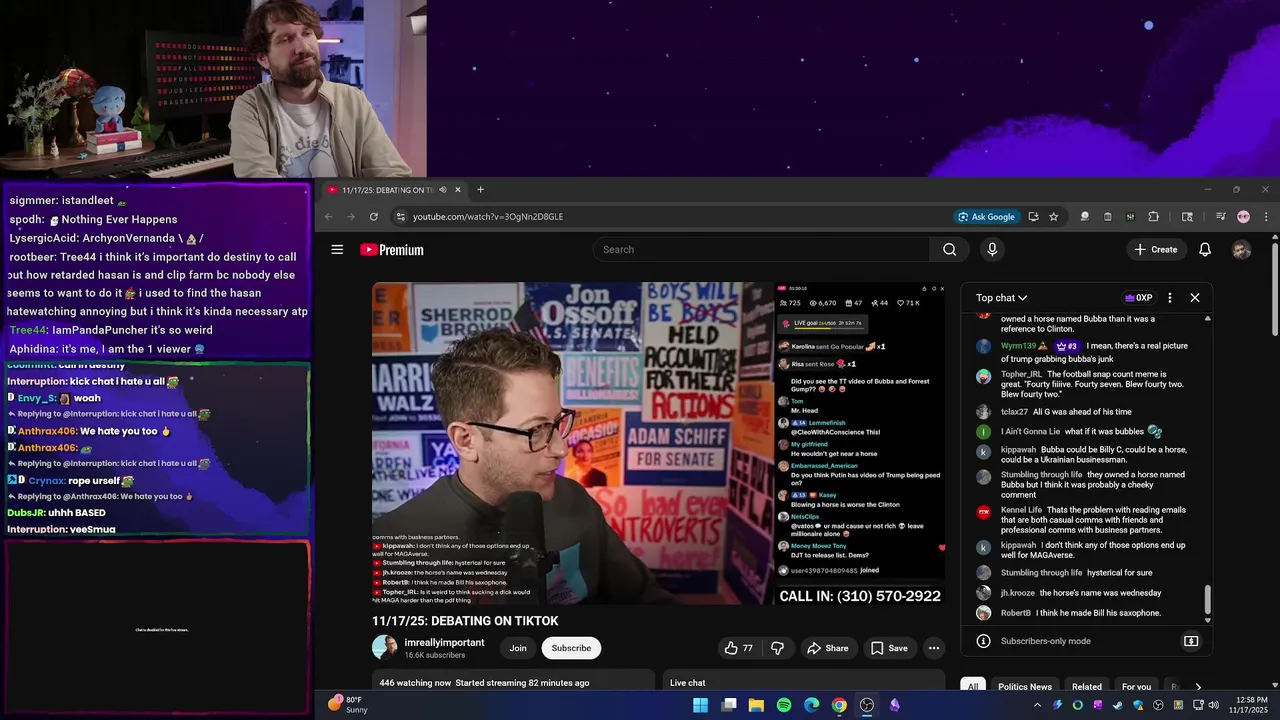This screenshot has width=1280, height=720.
Task: Open Chrome media control icon
Action: pyautogui.click(x=1220, y=217)
